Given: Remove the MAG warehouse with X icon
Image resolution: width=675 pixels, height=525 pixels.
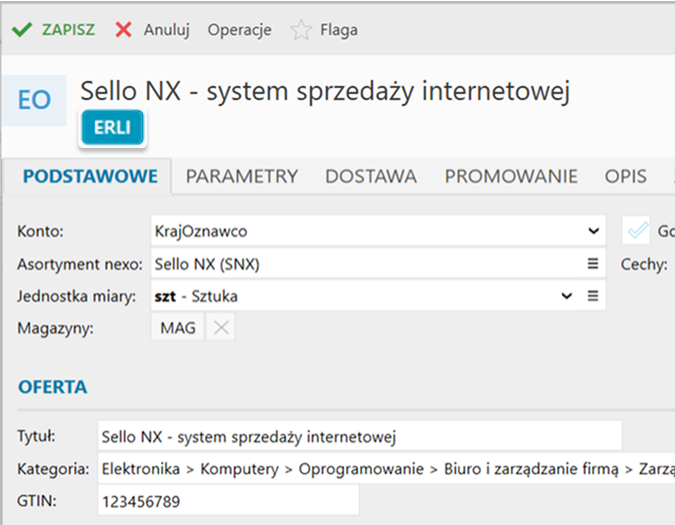Looking at the screenshot, I should coord(222,328).
